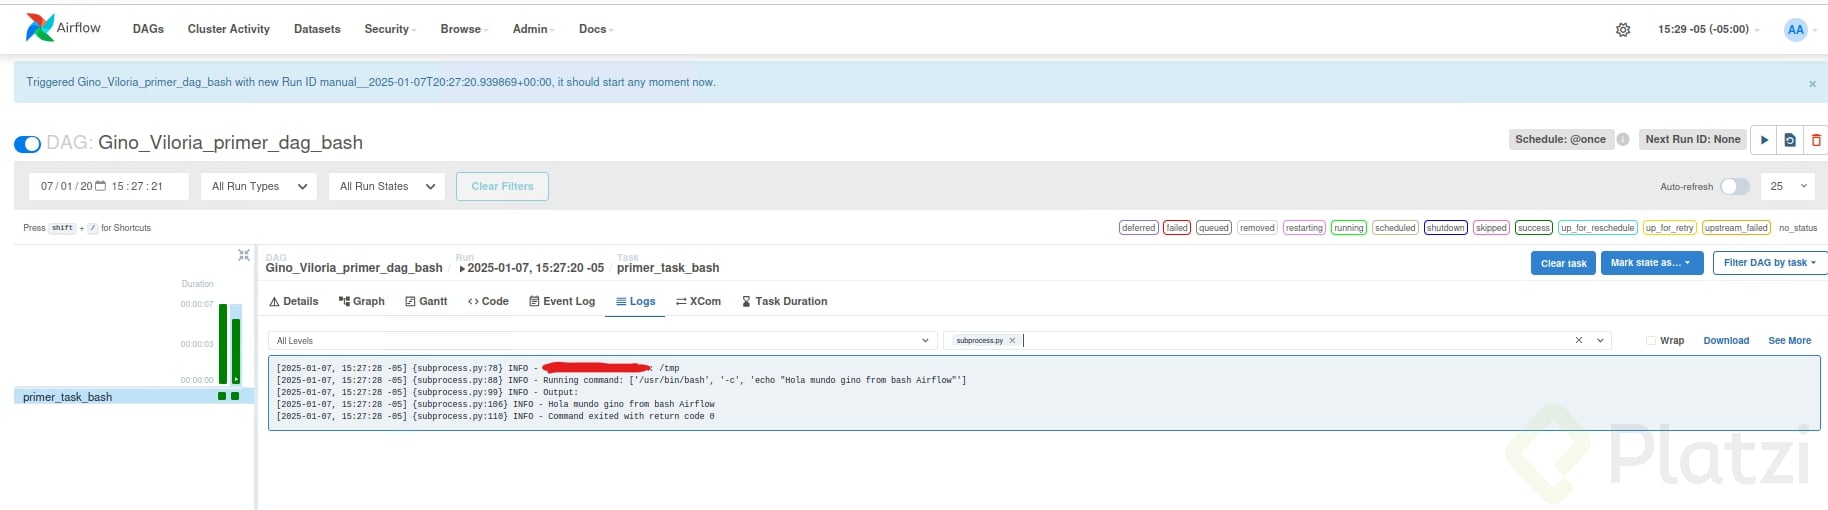The width and height of the screenshot is (1828, 510).
Task: Click the failed status legend badge
Action: (x=1177, y=228)
